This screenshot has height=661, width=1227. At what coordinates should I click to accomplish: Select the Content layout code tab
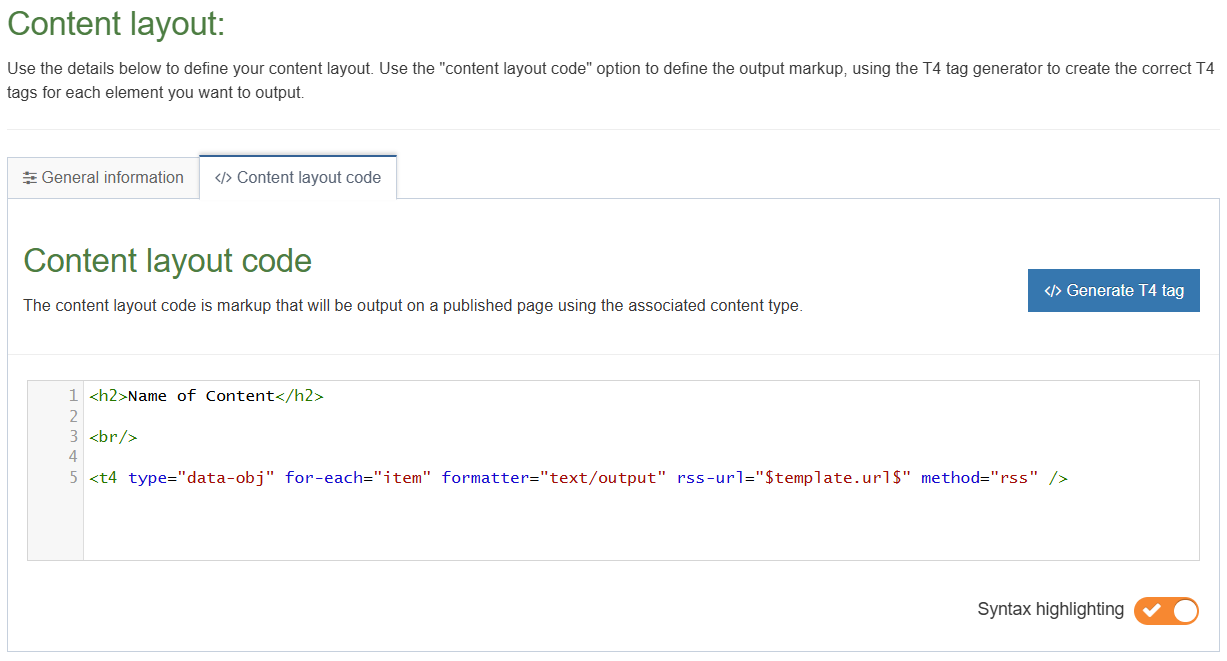pos(297,177)
